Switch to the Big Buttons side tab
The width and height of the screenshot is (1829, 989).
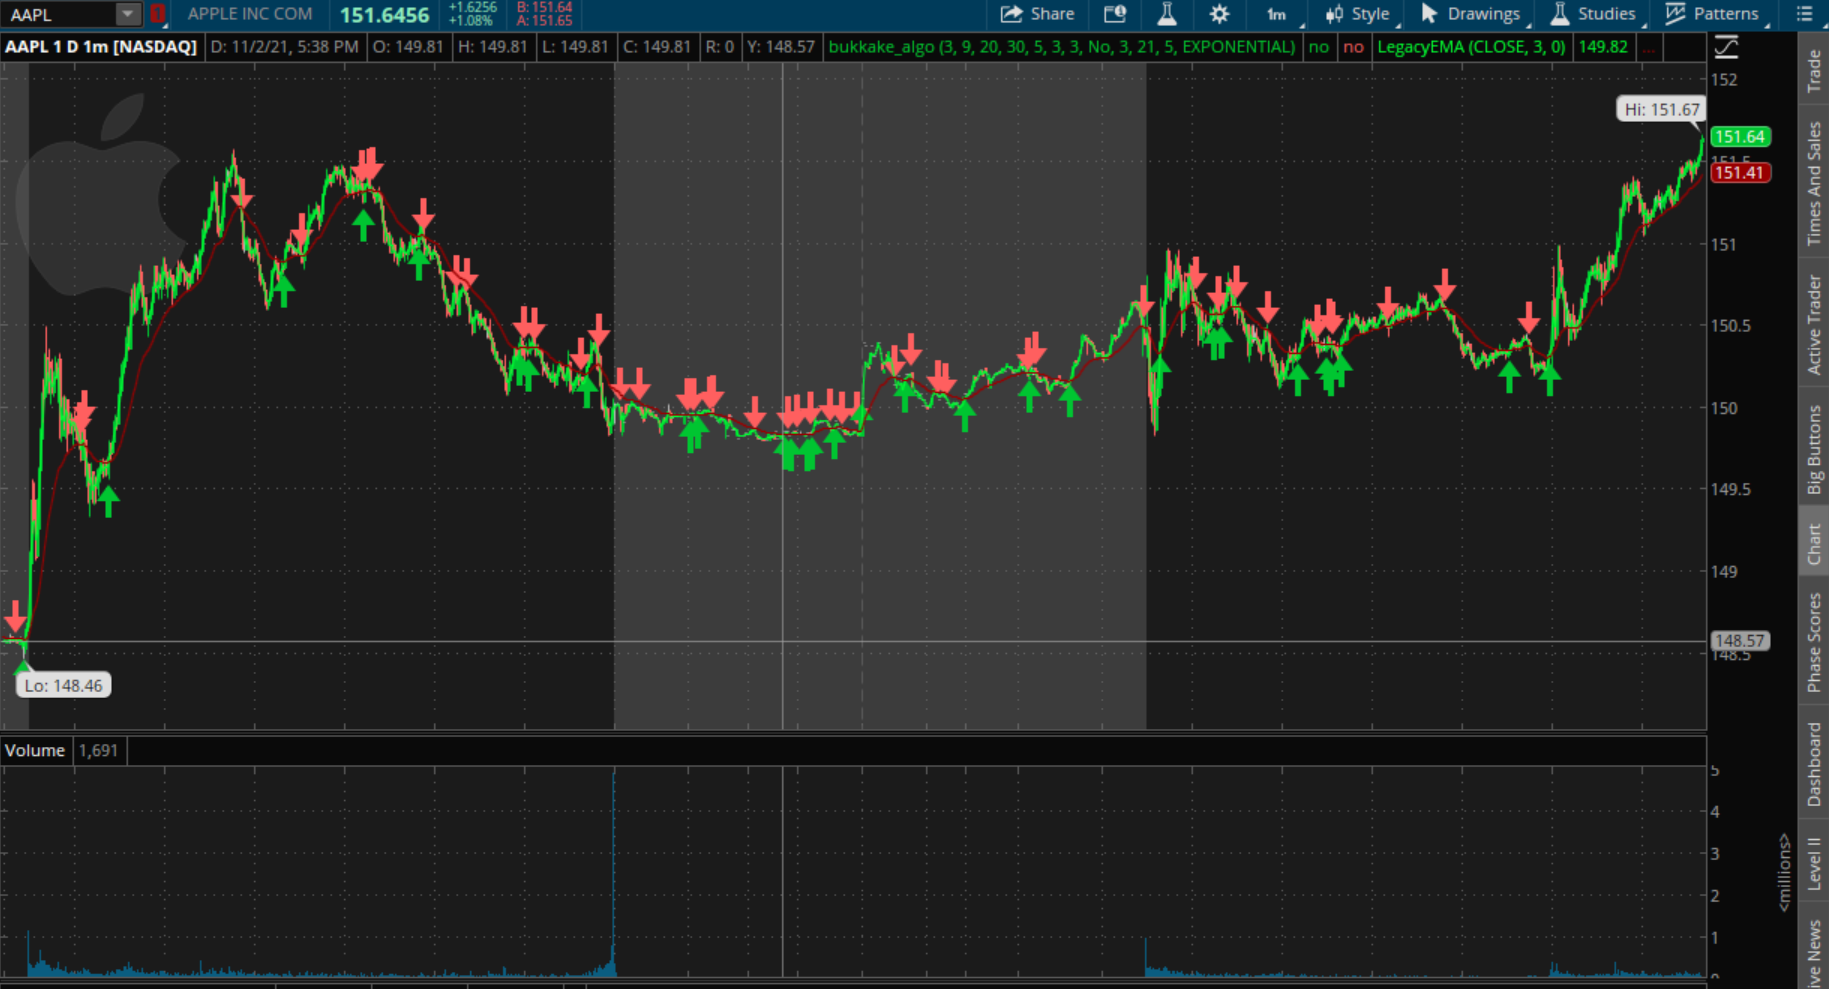coord(1814,449)
